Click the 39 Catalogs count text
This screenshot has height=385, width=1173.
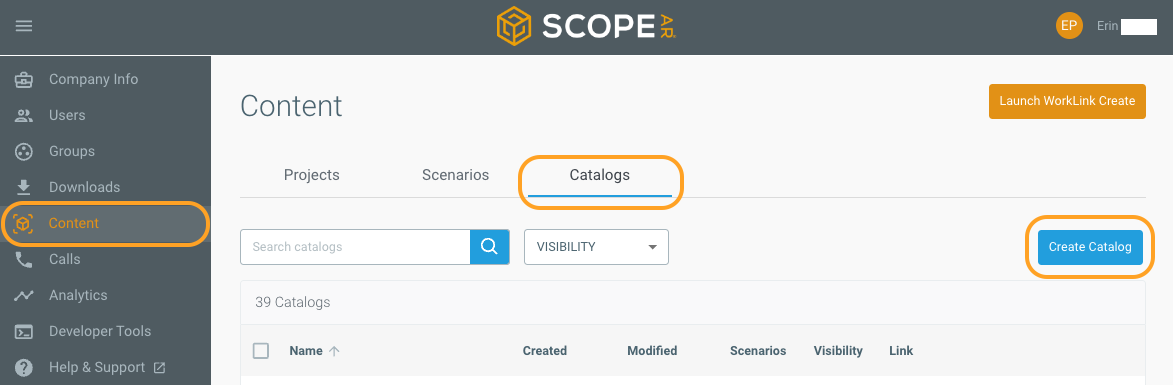pos(293,303)
